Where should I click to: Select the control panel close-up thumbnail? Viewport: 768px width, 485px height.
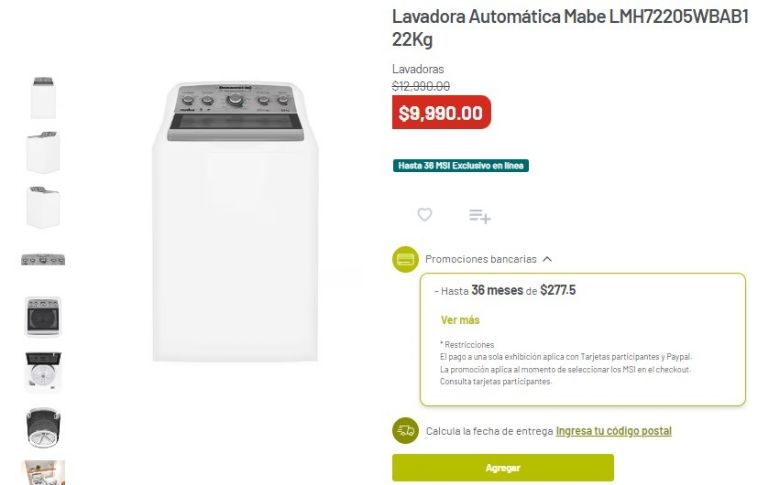pyautogui.click(x=43, y=260)
